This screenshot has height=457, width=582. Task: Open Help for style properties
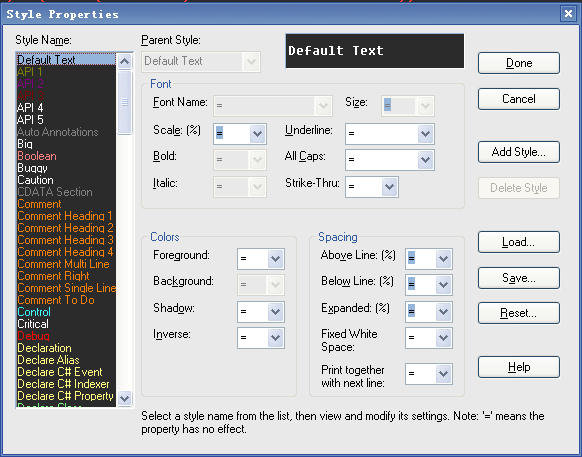[519, 367]
